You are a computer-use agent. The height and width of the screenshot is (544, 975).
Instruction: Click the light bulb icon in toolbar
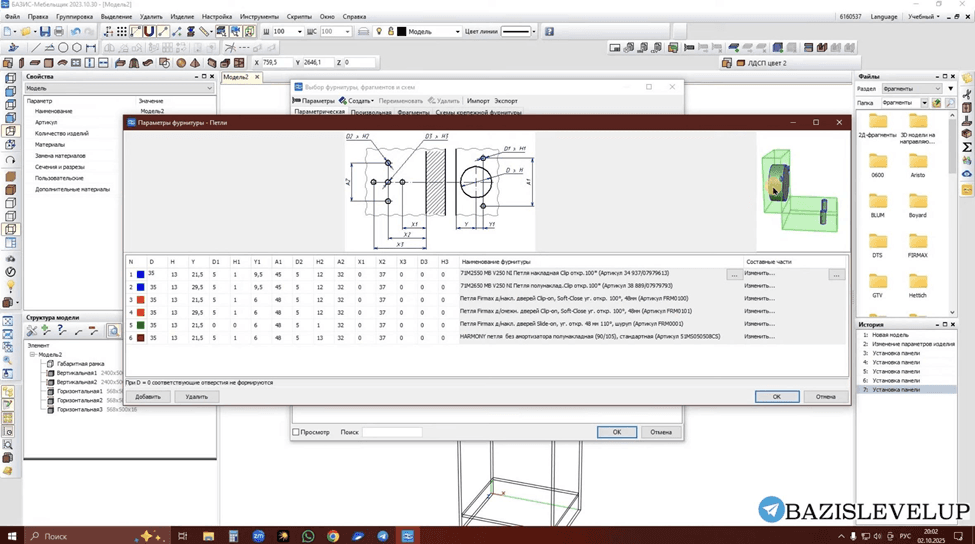coord(379,31)
